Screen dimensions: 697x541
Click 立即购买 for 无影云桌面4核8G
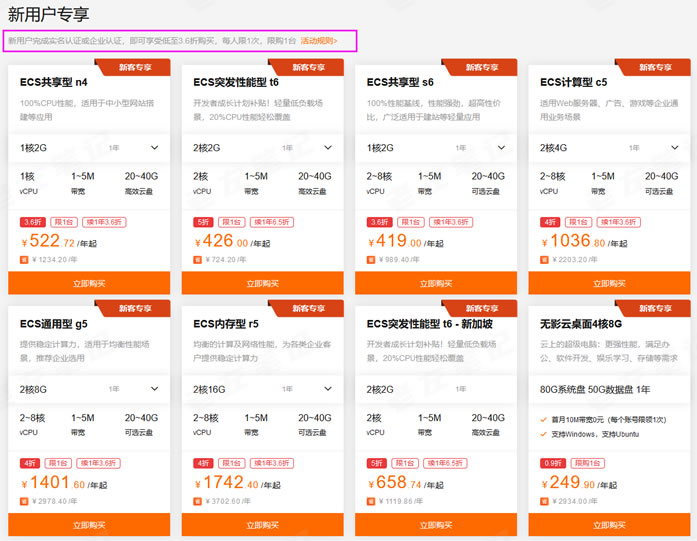[609, 525]
